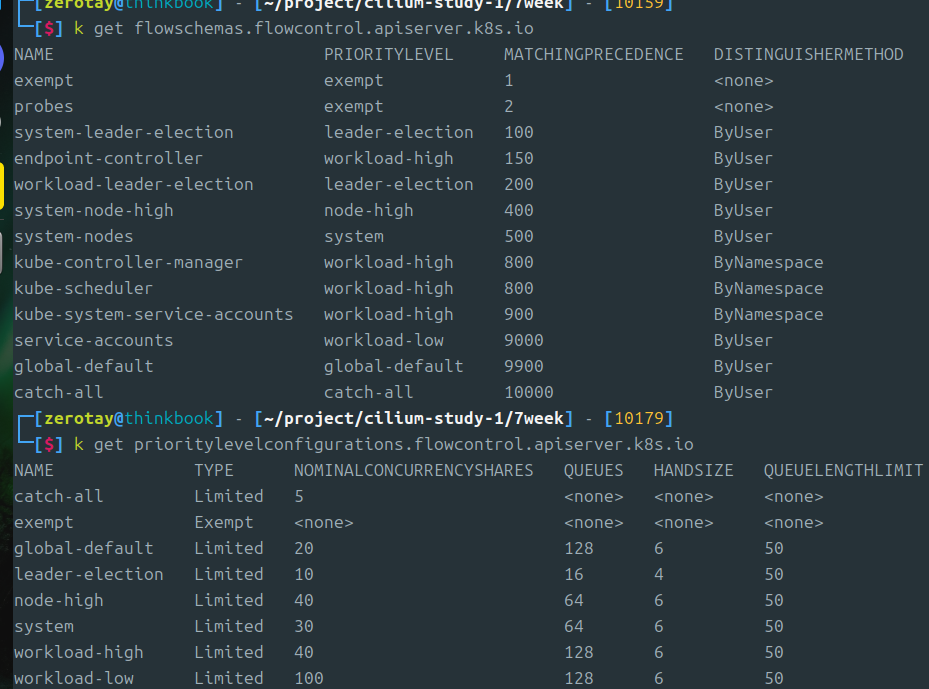The image size is (929, 689).
Task: Click the HANDSIZE column header
Action: point(693,470)
